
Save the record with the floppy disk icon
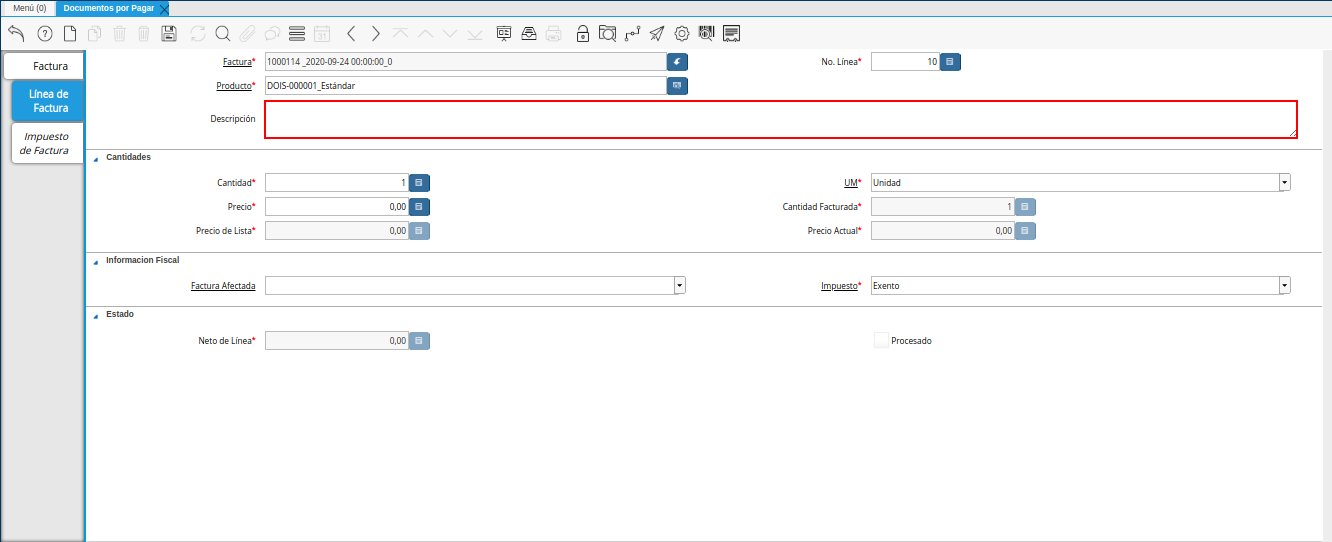[x=169, y=33]
